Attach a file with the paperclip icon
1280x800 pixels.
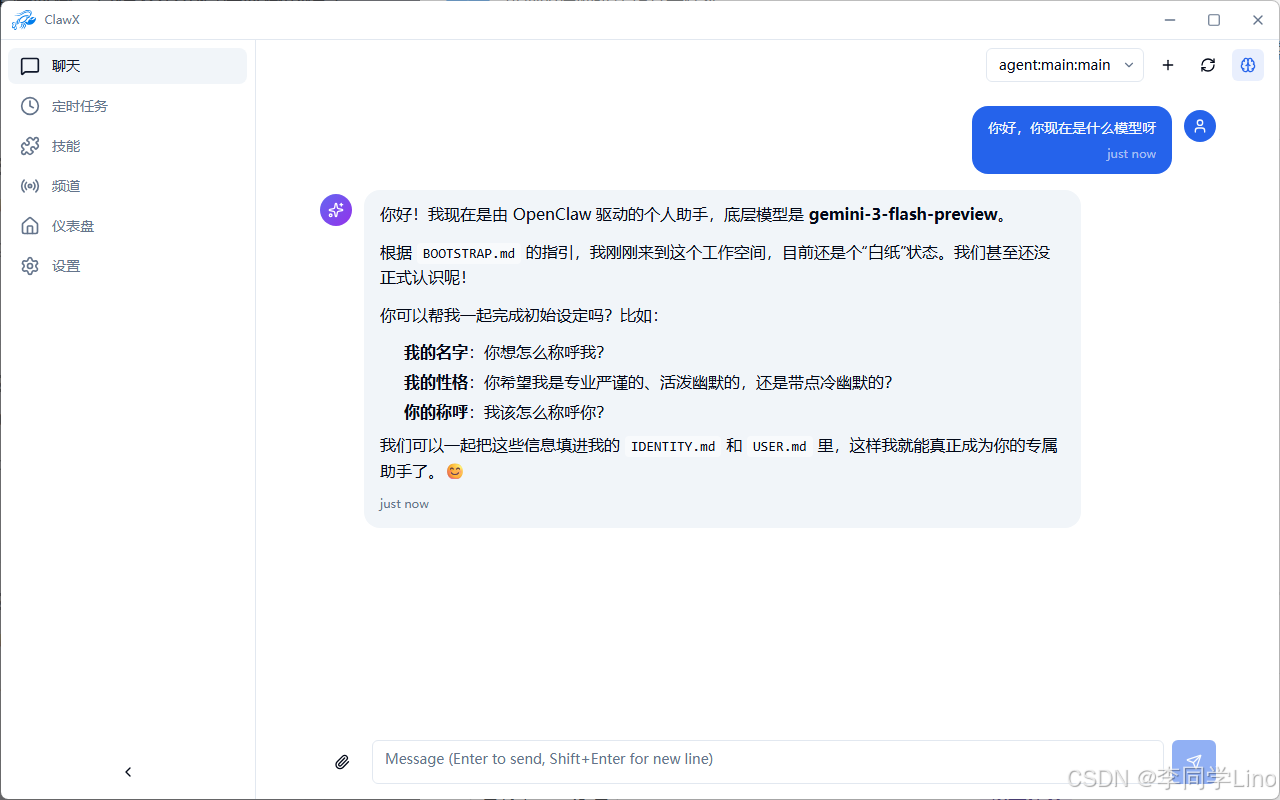click(341, 761)
